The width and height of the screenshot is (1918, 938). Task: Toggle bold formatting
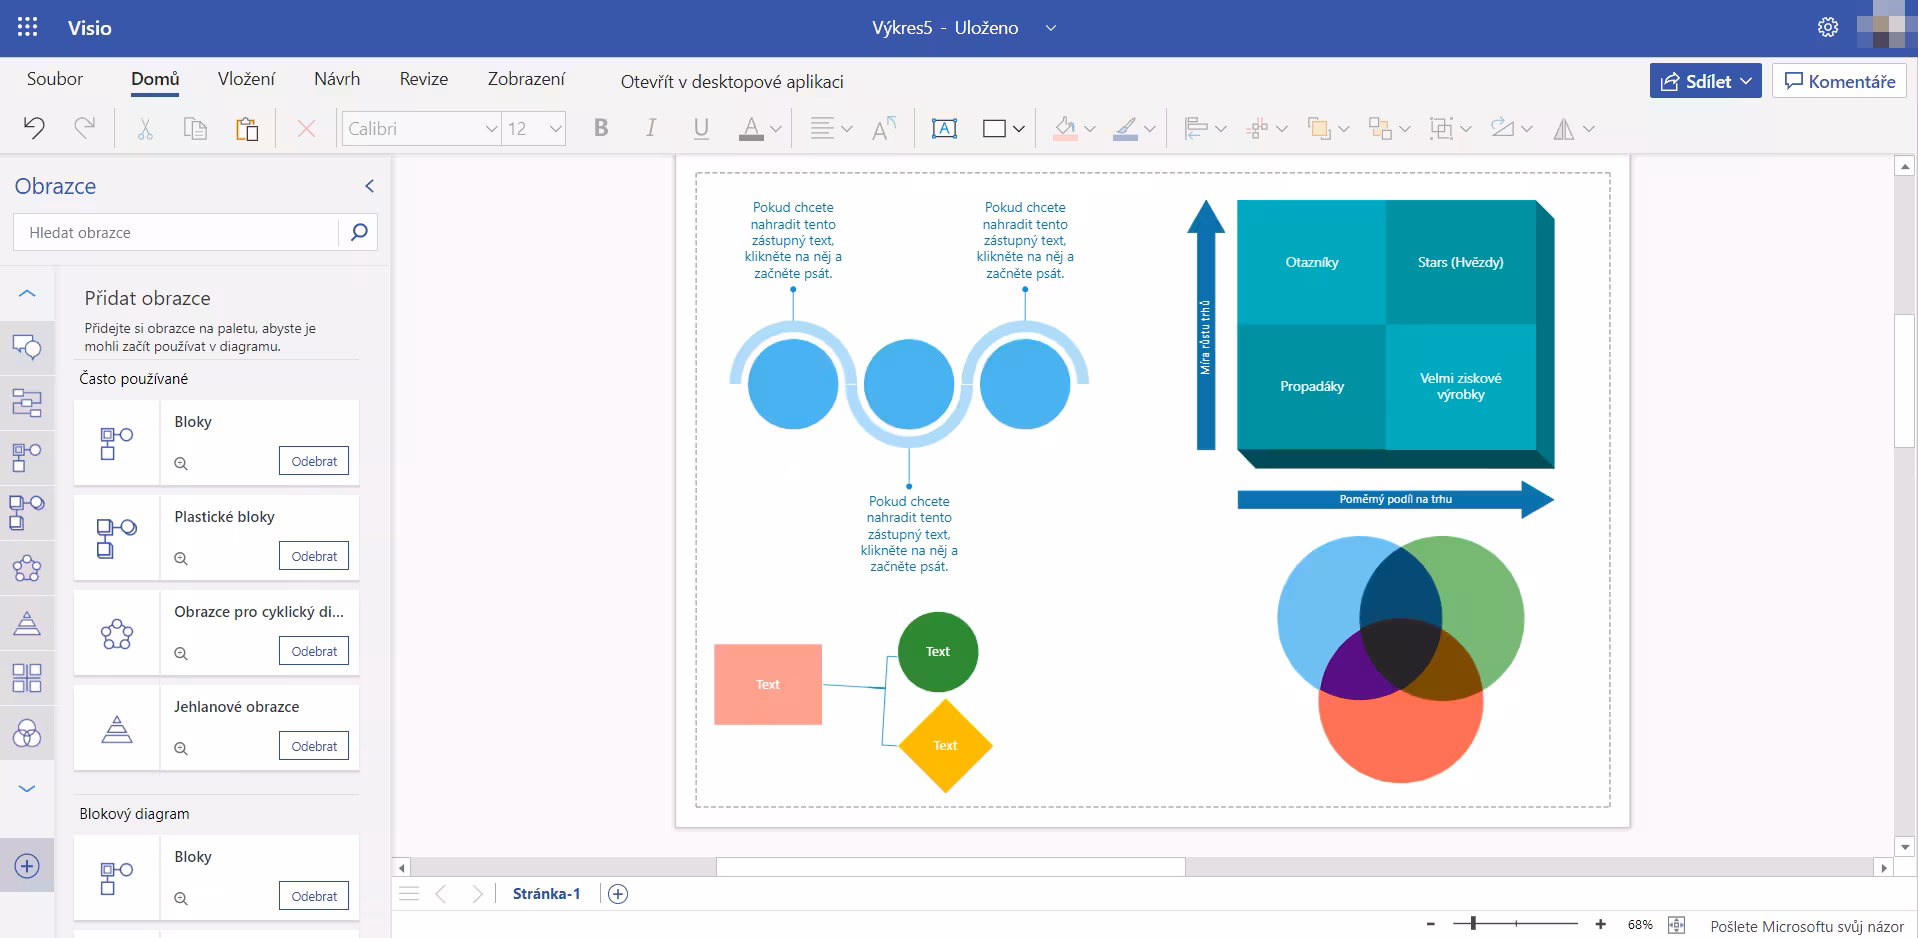[601, 128]
